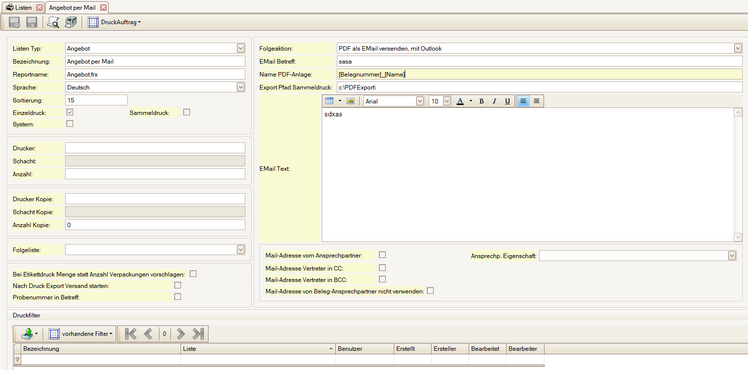The width and height of the screenshot is (748, 370).
Task: Click the Druckfilter add filter icon
Action: 27,334
